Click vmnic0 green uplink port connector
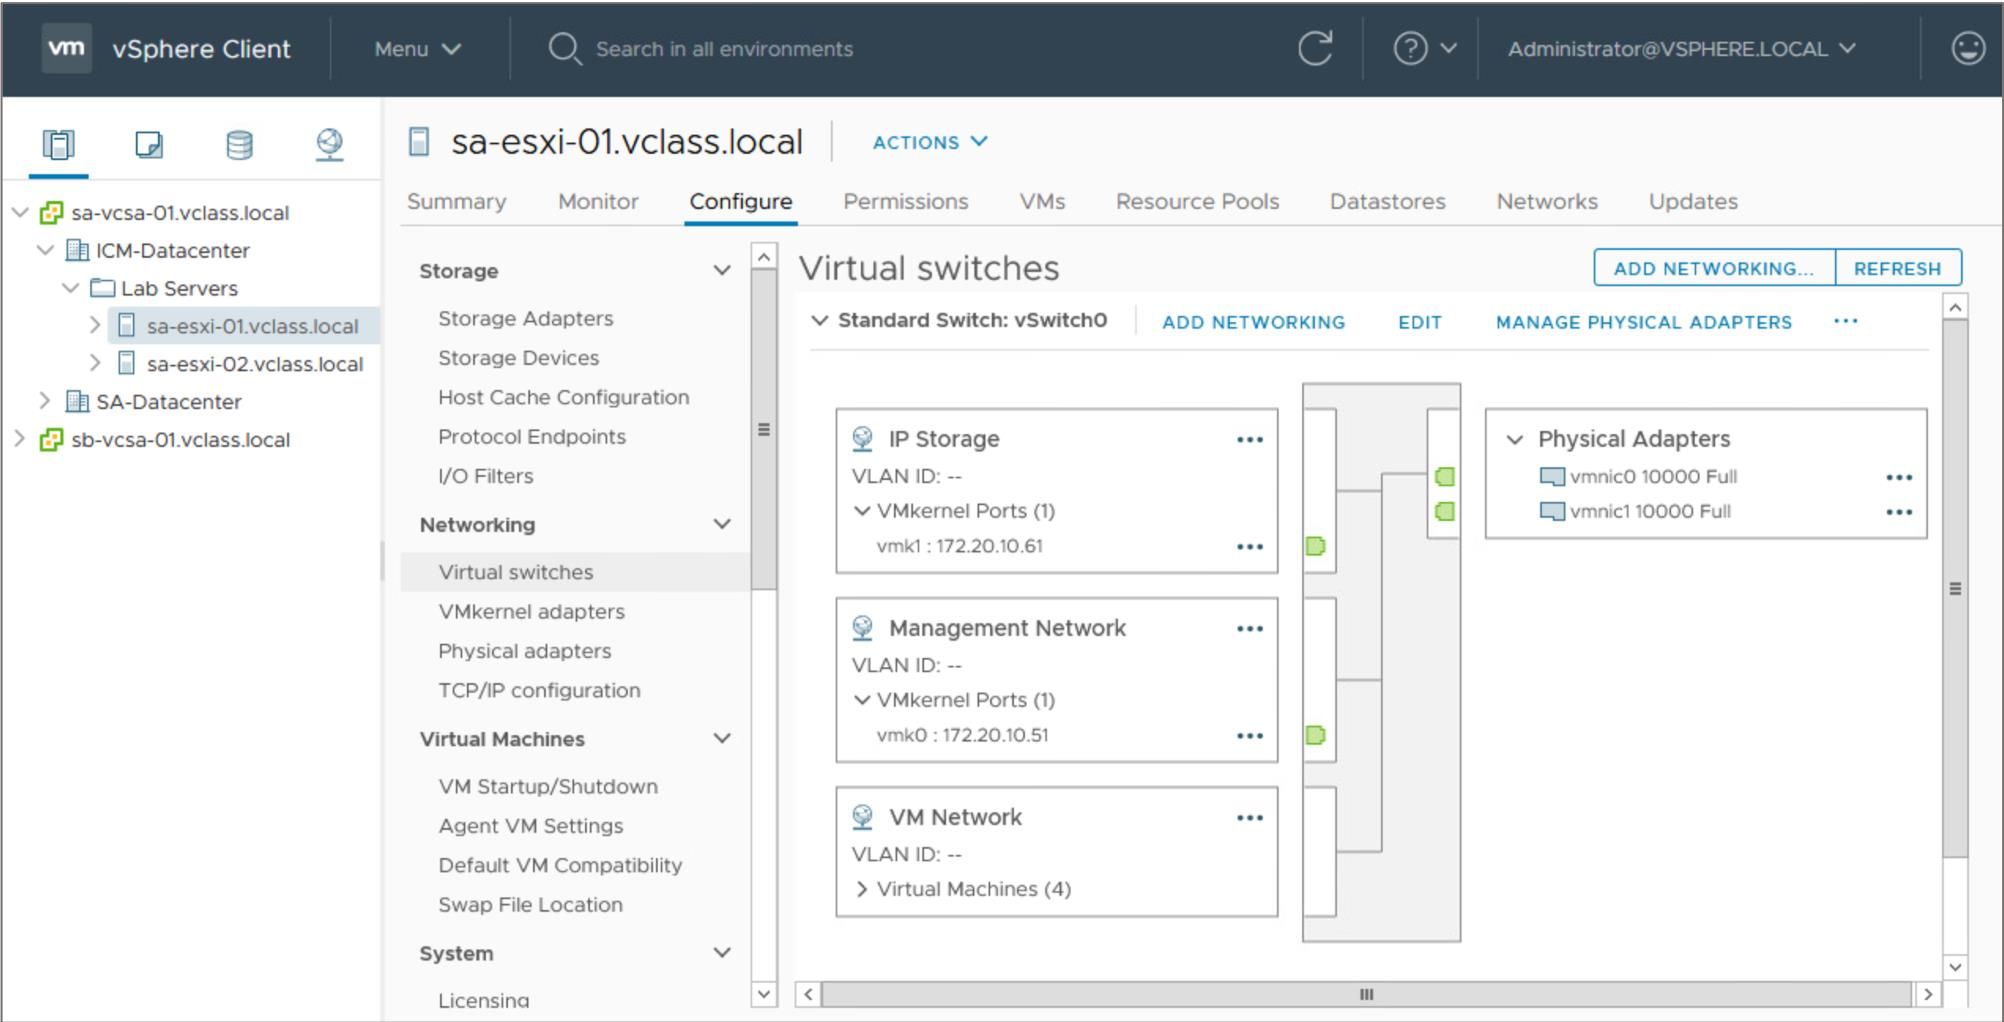The image size is (2004, 1022). 1445,477
